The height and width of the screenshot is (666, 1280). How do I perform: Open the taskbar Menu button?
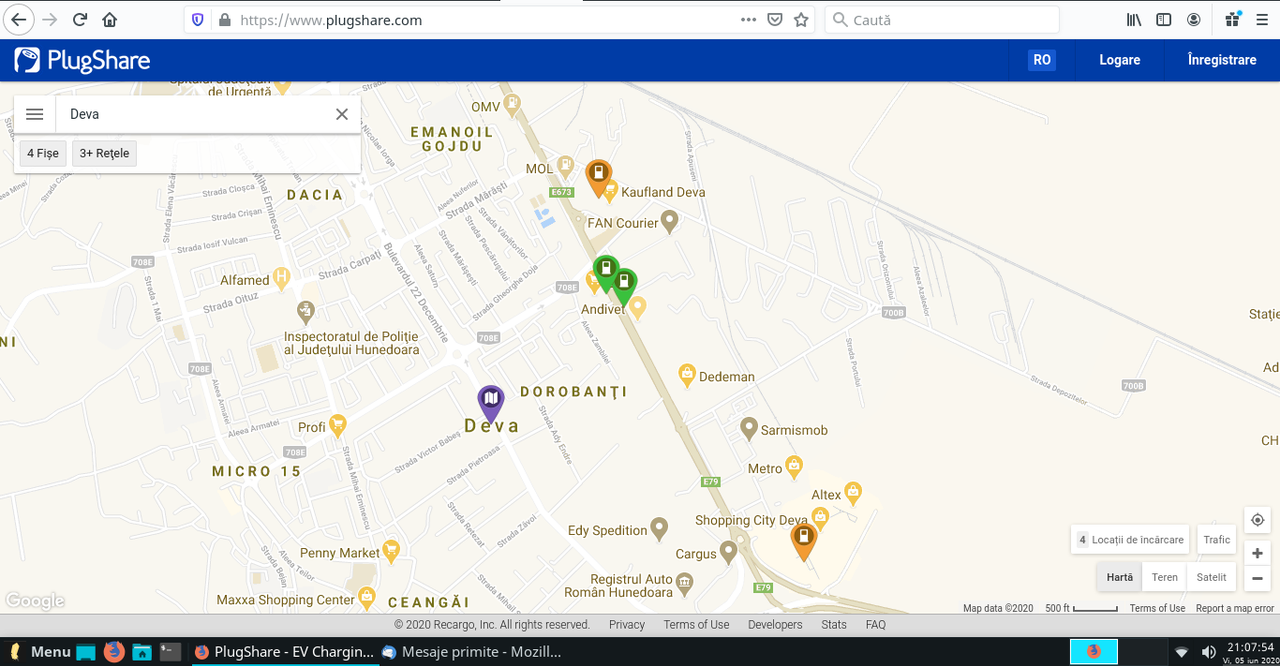tap(39, 652)
